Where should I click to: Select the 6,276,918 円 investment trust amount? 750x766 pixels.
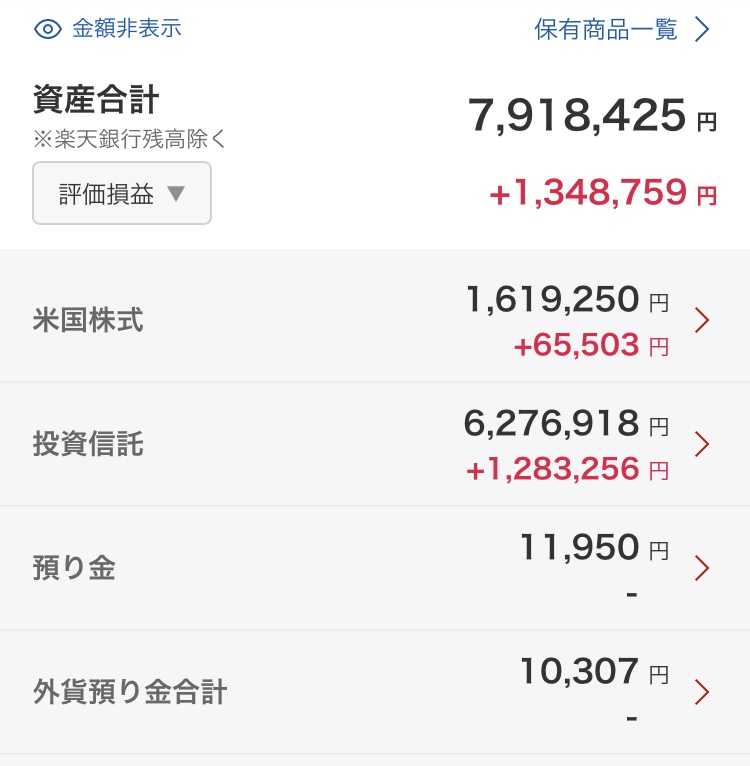566,423
